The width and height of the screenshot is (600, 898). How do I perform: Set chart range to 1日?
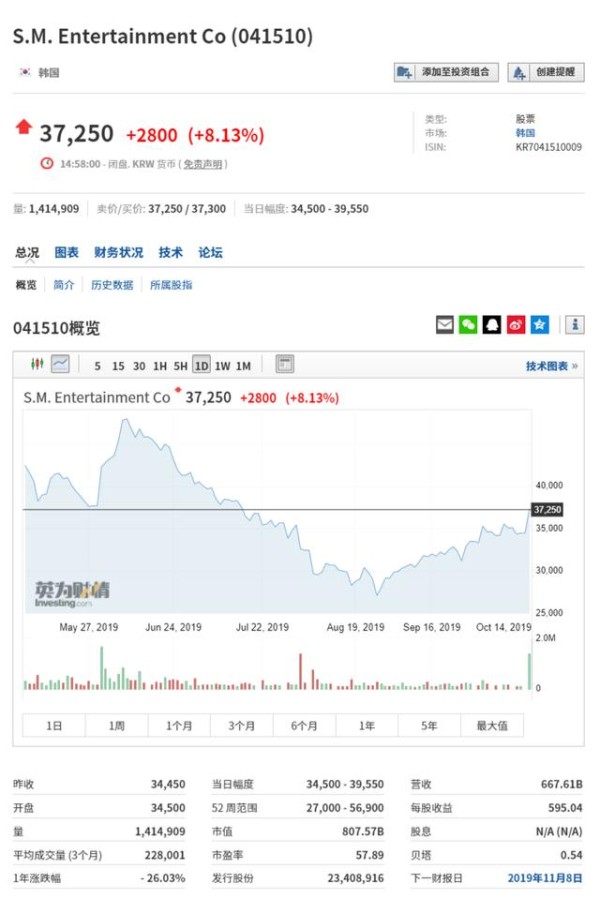(x=54, y=726)
